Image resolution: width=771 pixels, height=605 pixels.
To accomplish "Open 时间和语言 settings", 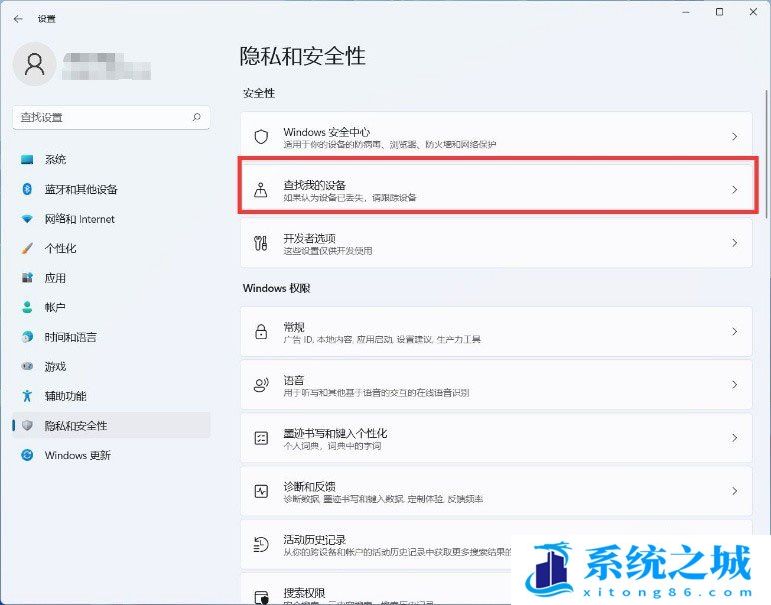I will (x=112, y=337).
